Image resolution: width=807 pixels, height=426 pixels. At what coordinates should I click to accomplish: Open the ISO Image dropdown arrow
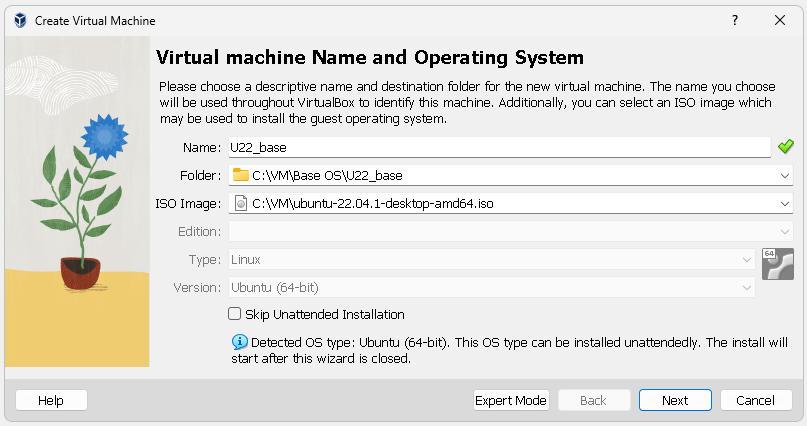point(784,204)
